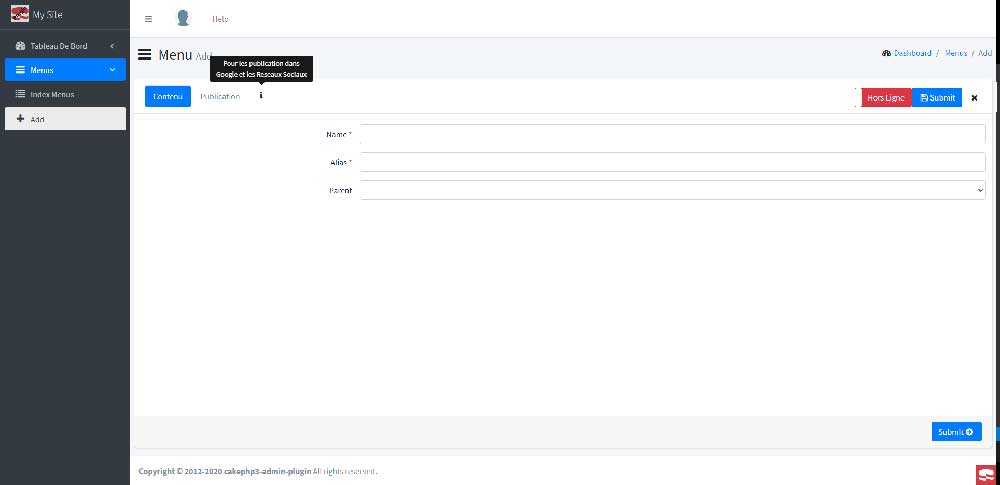Open the Dashboard breadcrumb link
This screenshot has height=485, width=1000.
point(911,53)
